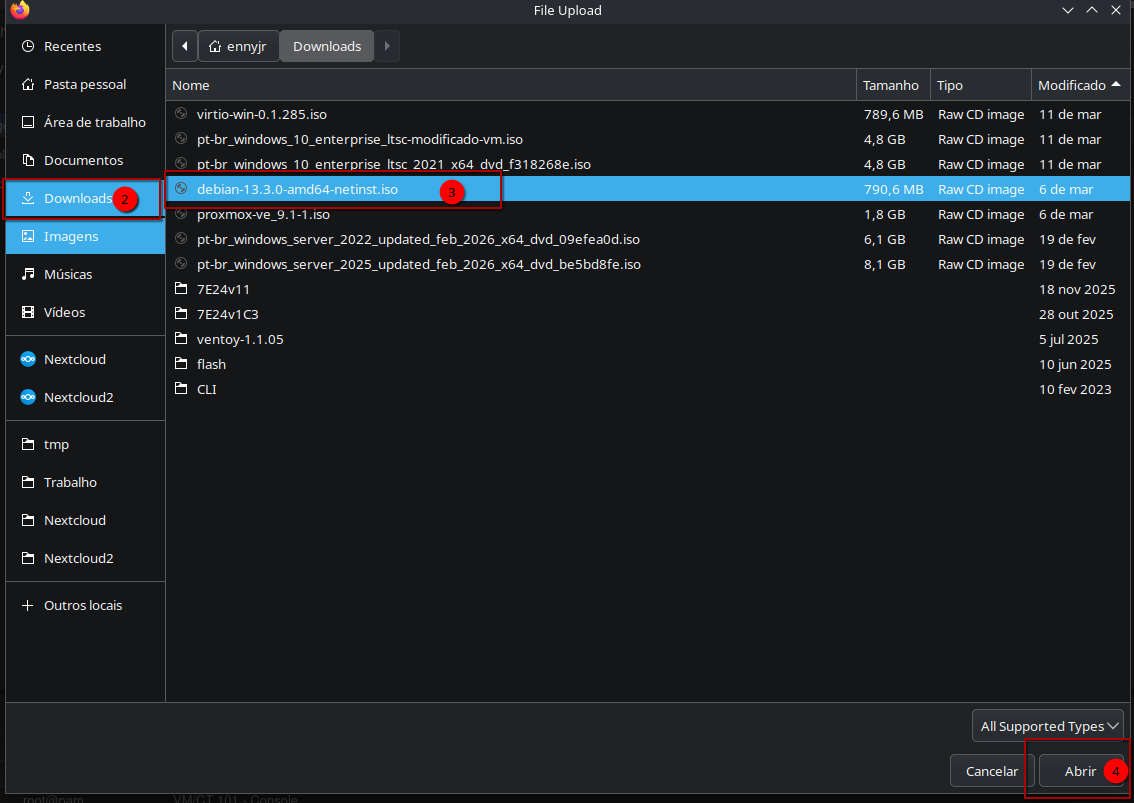Click the path bar forward arrow
Screen dimensions: 1134x803
(x=387, y=46)
